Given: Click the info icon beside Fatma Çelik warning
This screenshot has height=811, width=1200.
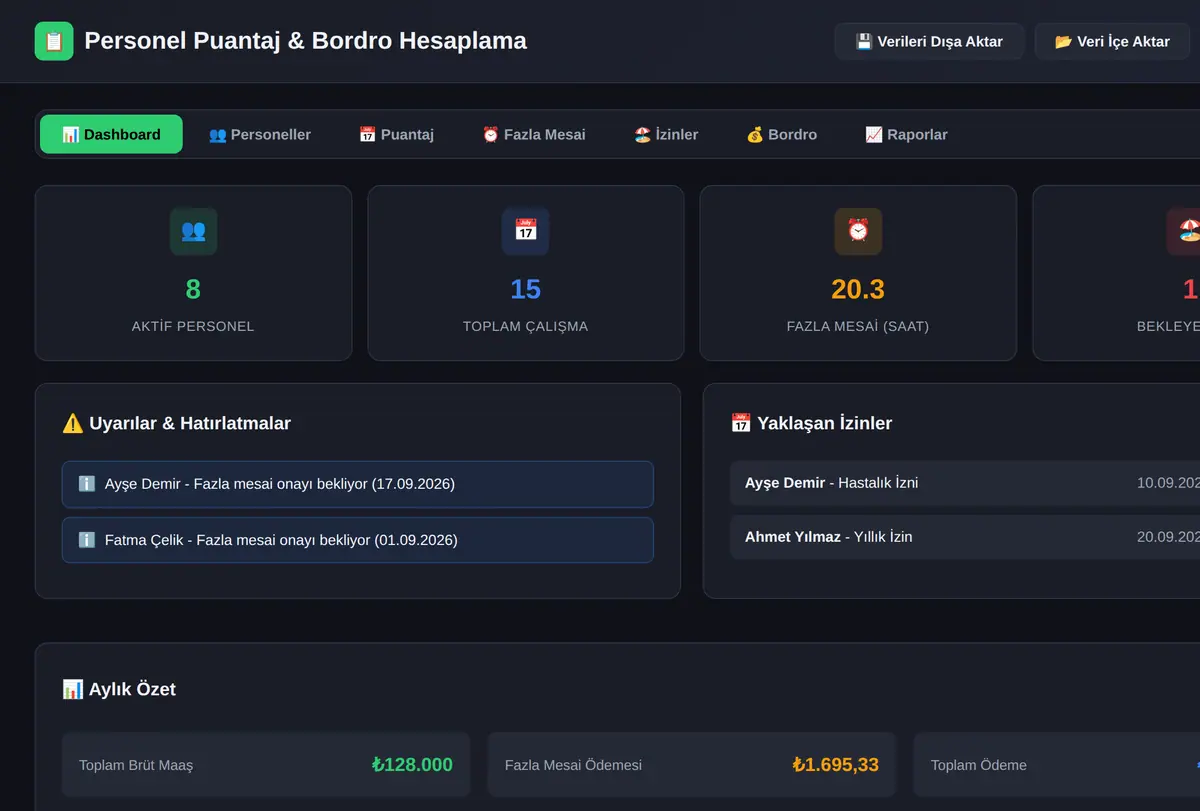Looking at the screenshot, I should point(87,540).
